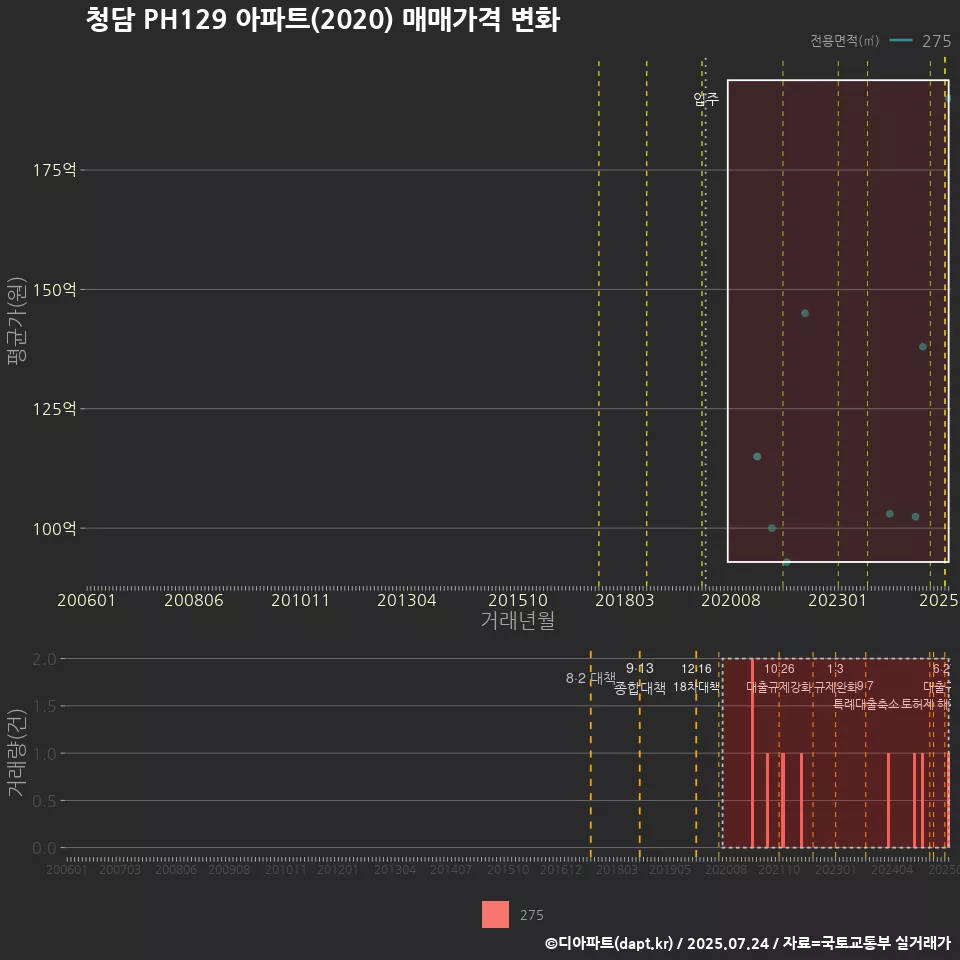Viewport: 960px width, 960px height.
Task: Click the 9·13 종합대책 policy annotation
Action: (x=640, y=678)
